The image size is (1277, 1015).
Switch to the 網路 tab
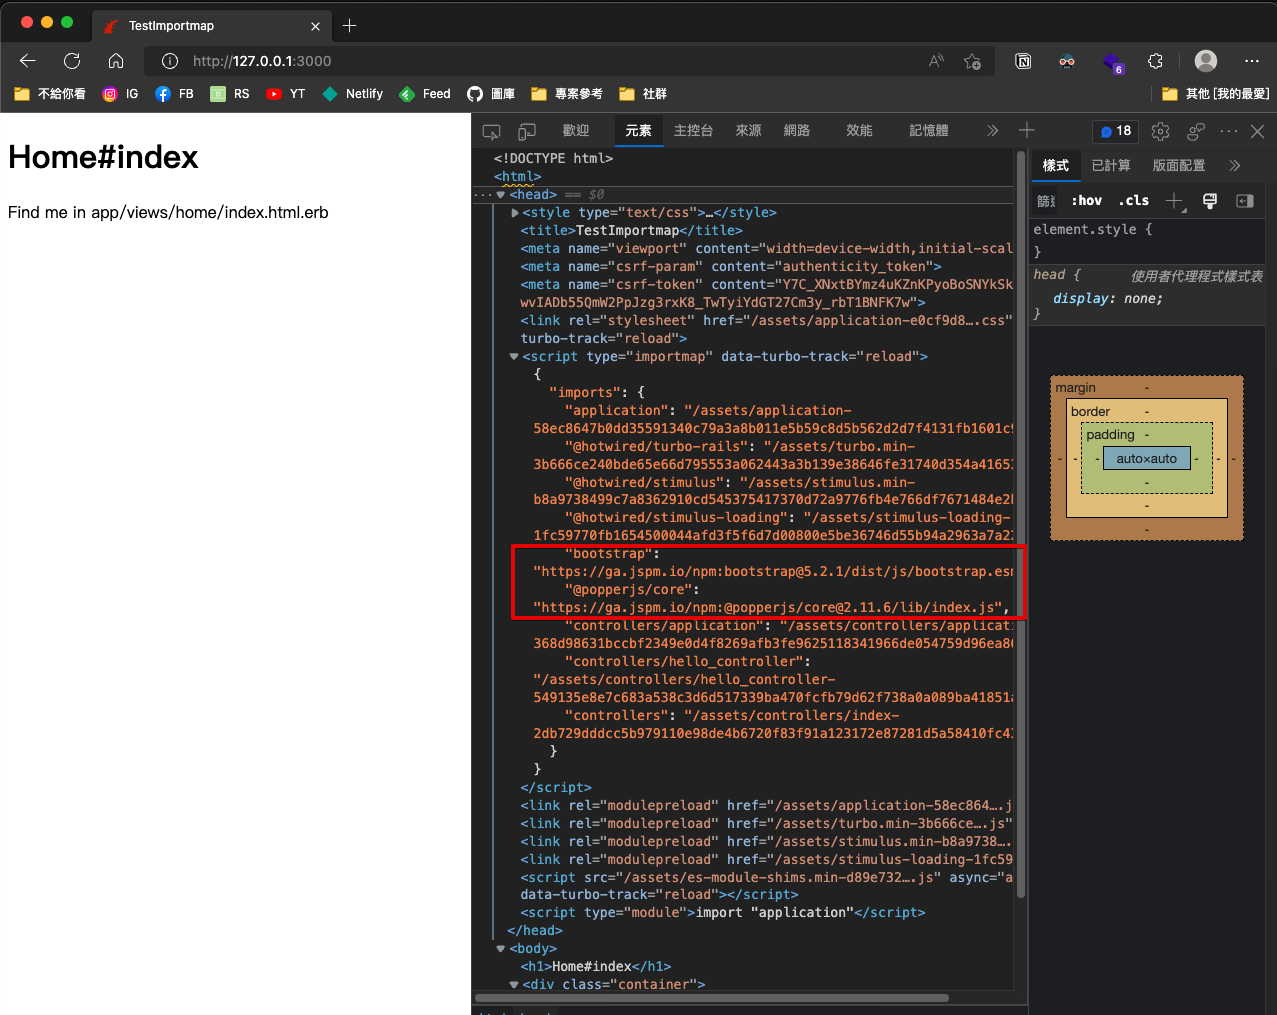pos(797,131)
